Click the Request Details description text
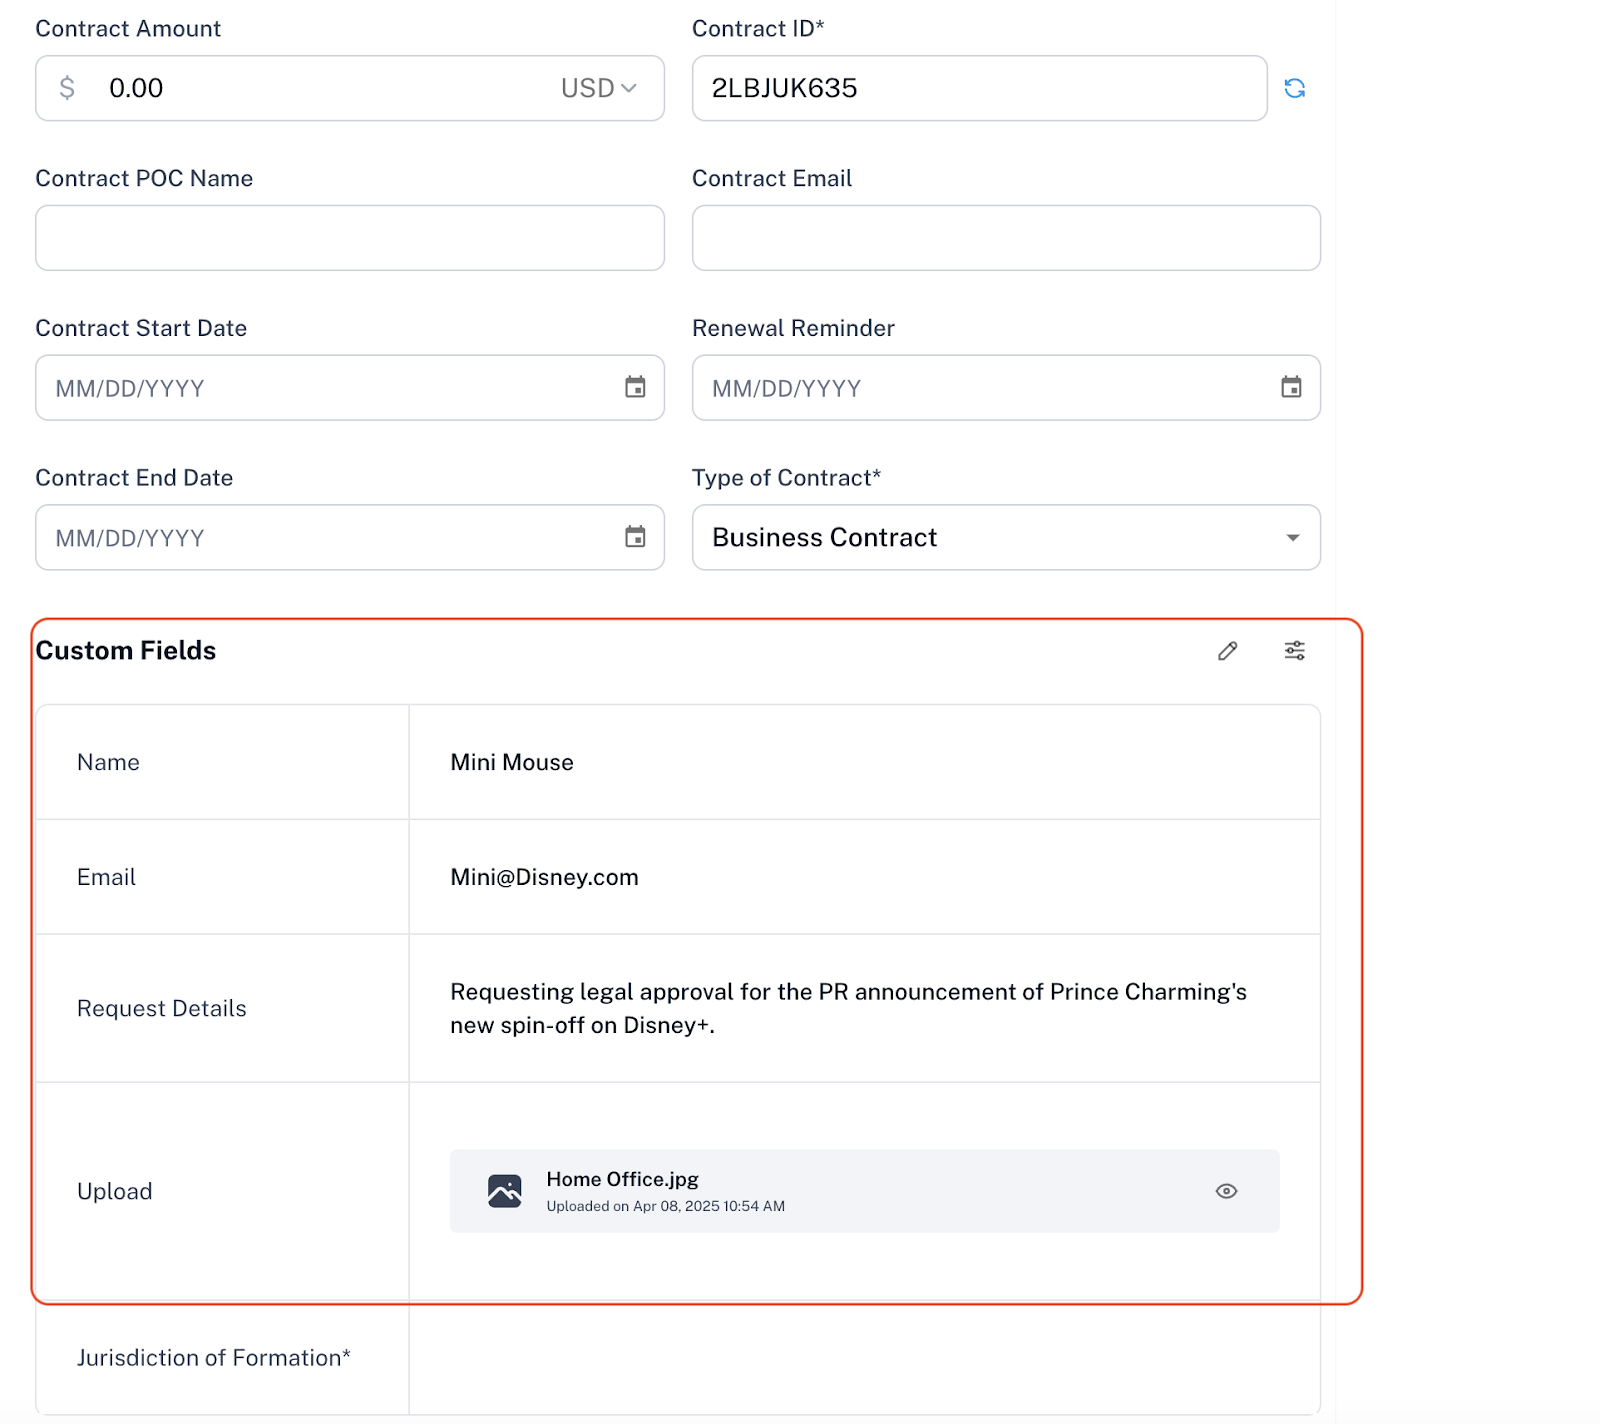This screenshot has height=1424, width=1600. [848, 1008]
